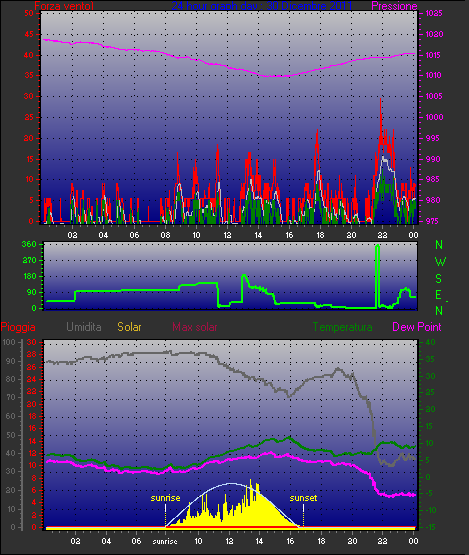Screen dimensions: 469x555
Task: Click the sunrise tick on bottom time axis
Action: pos(165,541)
